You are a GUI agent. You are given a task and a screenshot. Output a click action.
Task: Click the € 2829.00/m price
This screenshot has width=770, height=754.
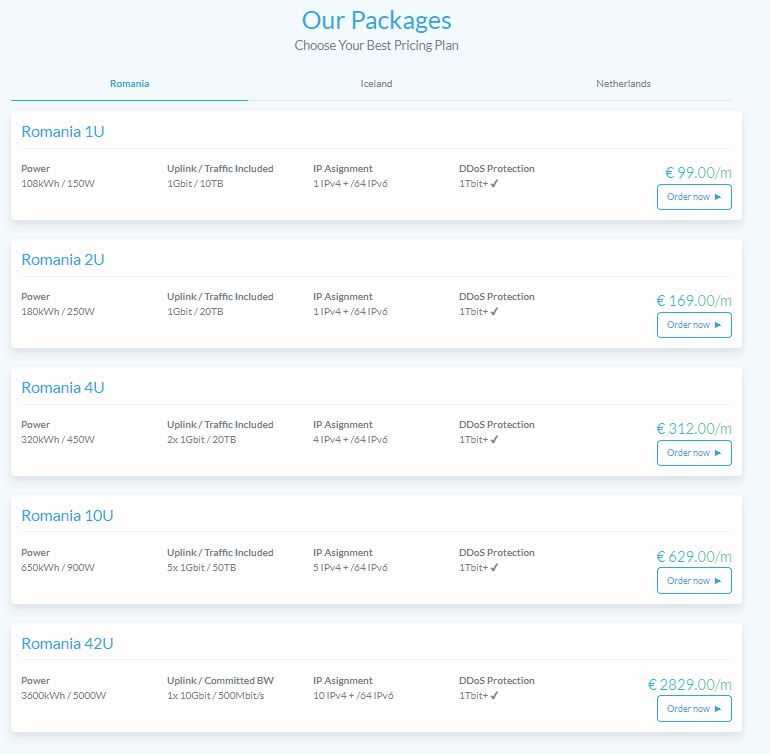(690, 685)
